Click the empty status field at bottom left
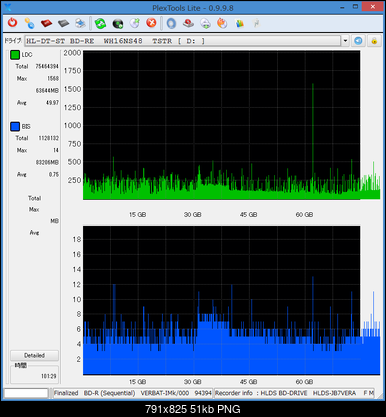This screenshot has height=417, width=386. pos(26,393)
